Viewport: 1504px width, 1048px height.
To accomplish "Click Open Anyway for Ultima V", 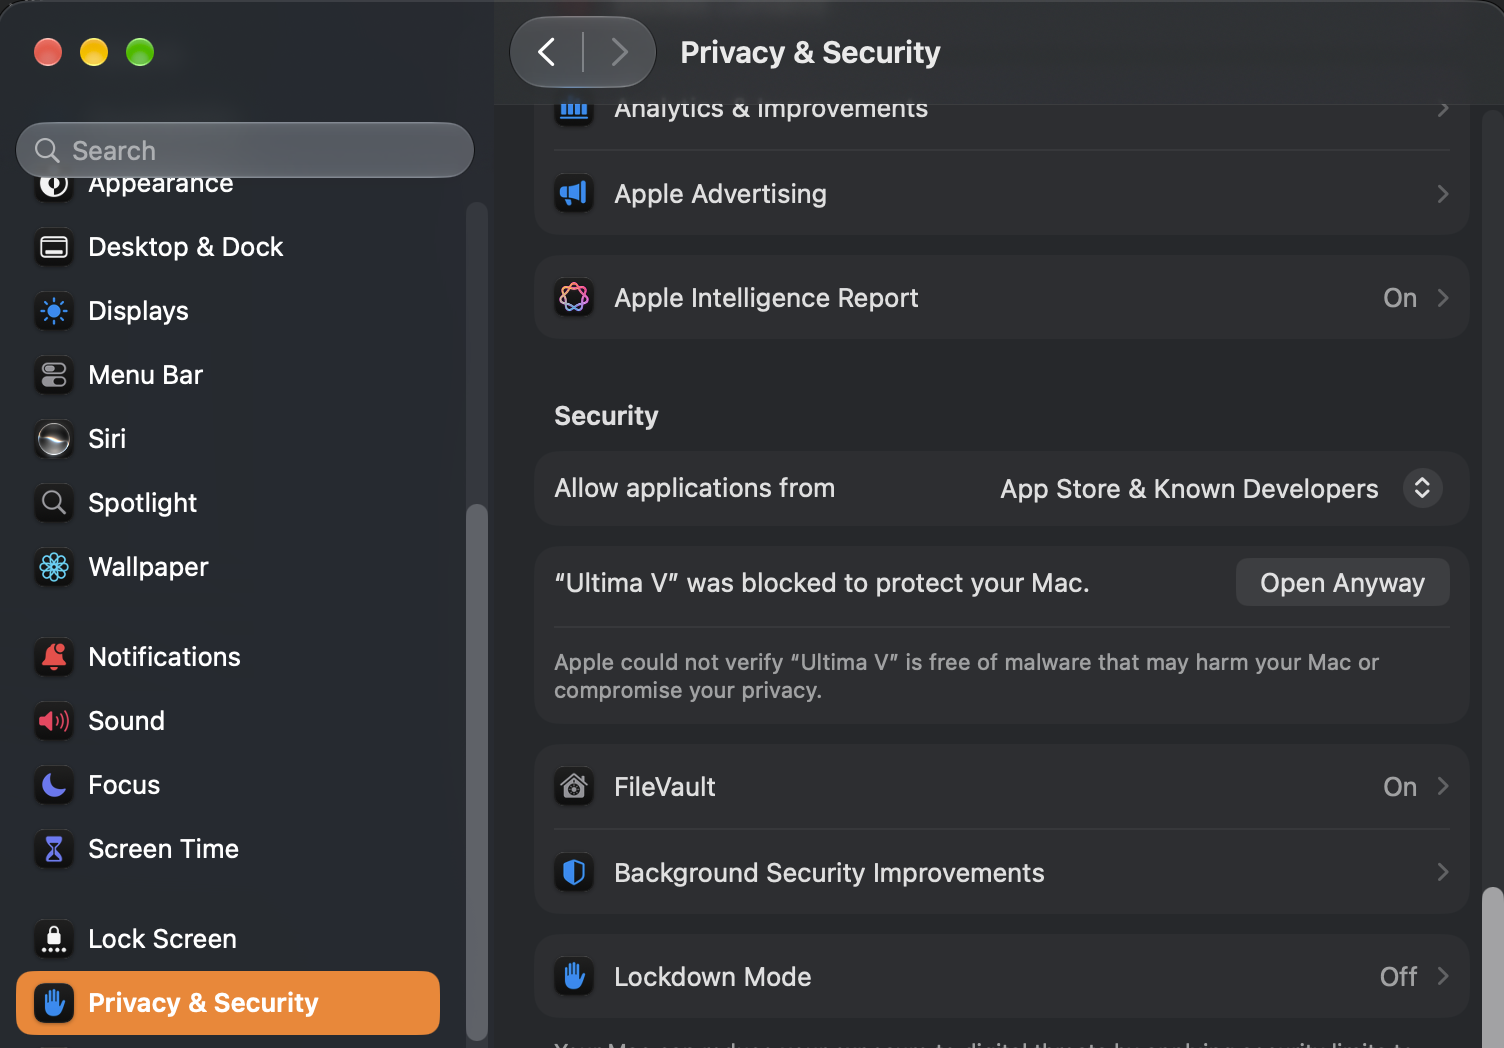I will (x=1342, y=583).
